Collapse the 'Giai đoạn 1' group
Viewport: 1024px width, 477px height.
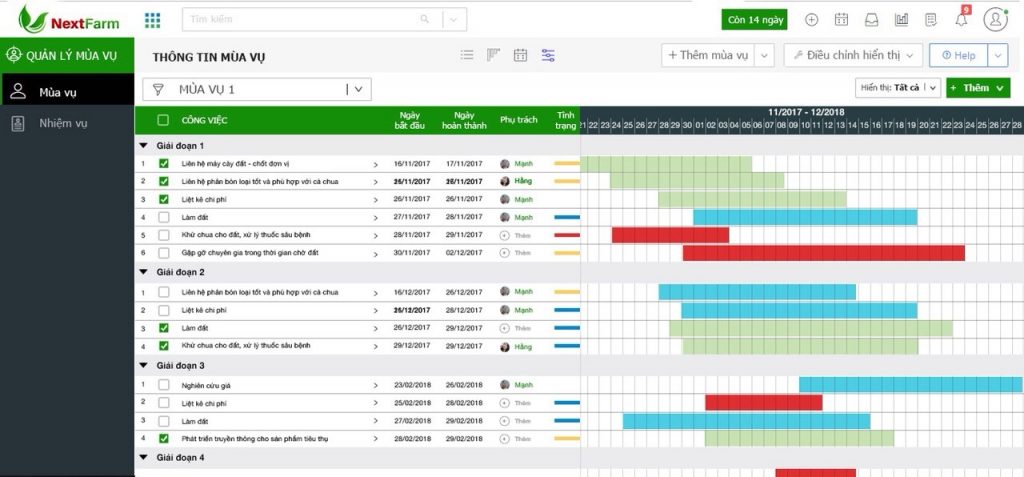[x=144, y=145]
